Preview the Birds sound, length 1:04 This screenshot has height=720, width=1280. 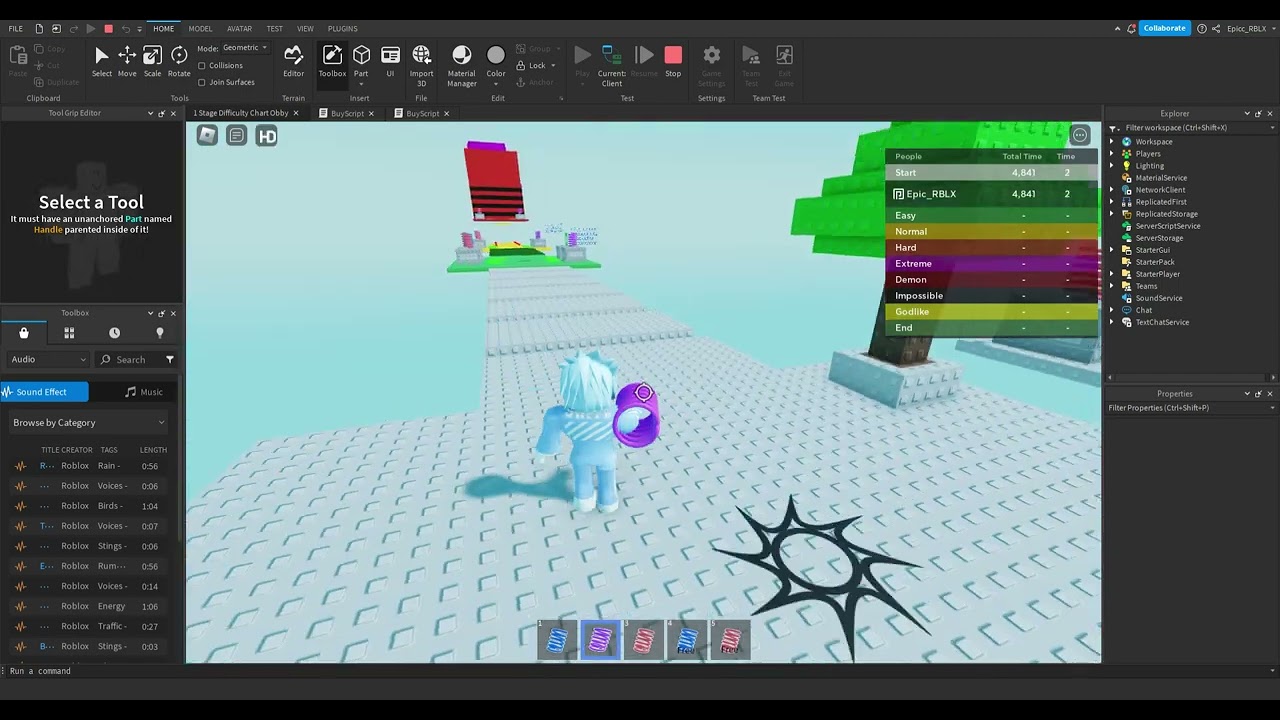20,506
